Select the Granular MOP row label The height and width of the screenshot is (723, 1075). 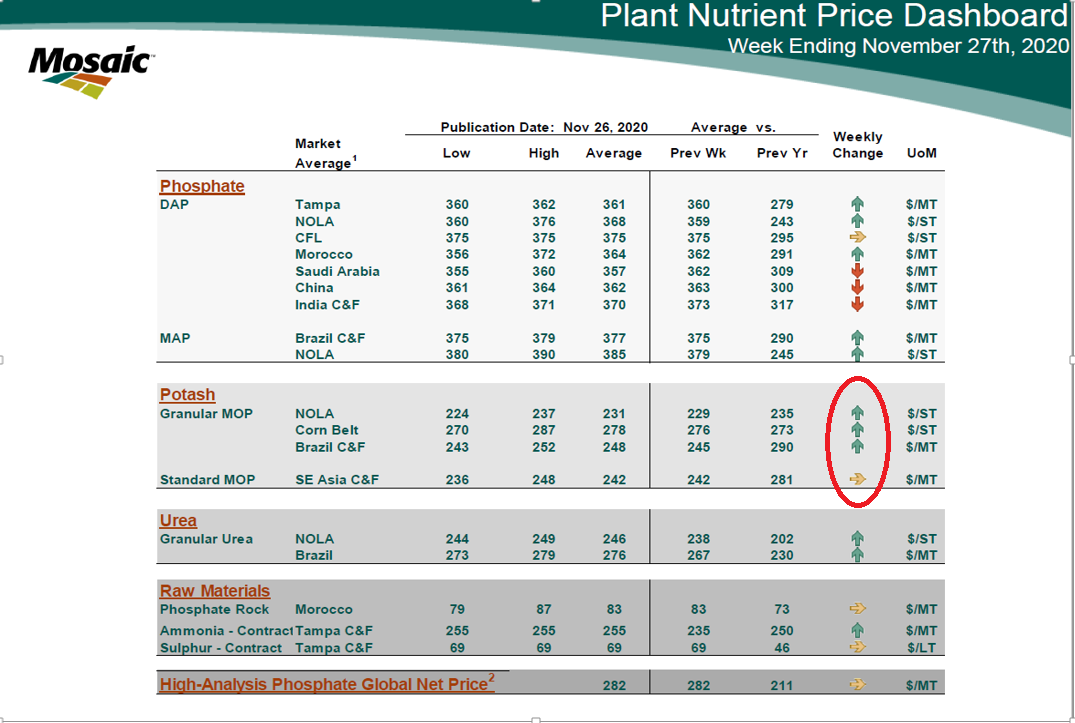click(x=206, y=413)
